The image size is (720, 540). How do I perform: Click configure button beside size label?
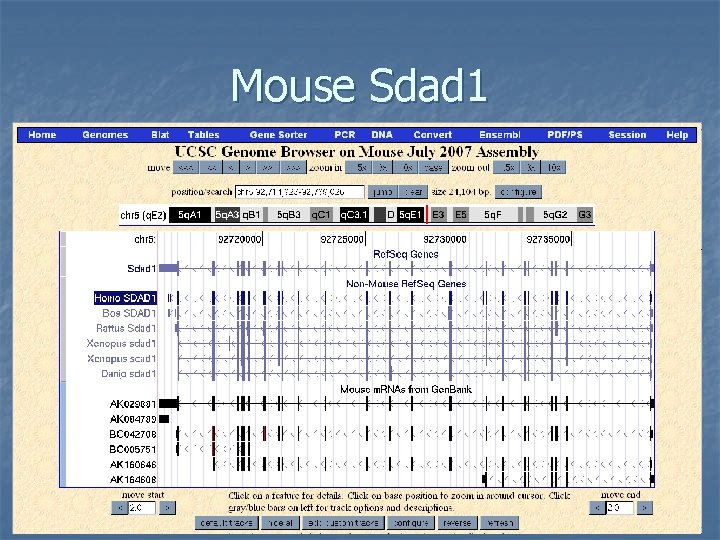[518, 192]
